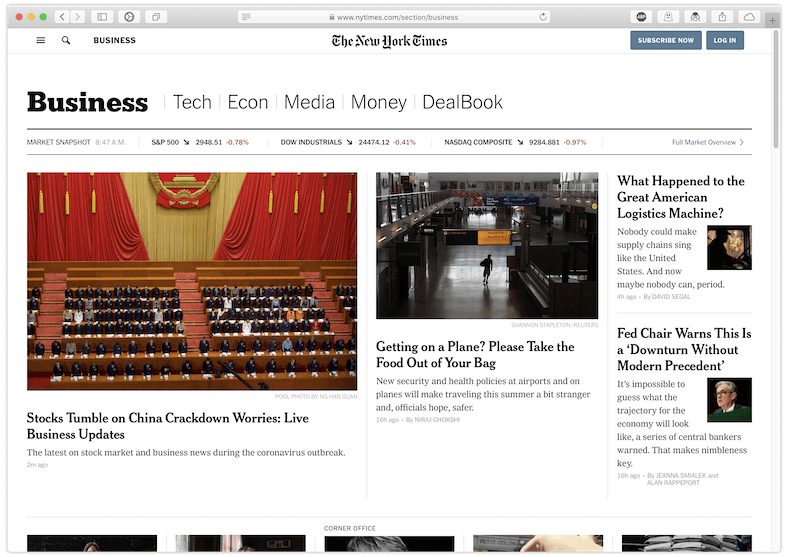Click author name Niraj Chokshi
This screenshot has height=557, width=788.
point(437,420)
